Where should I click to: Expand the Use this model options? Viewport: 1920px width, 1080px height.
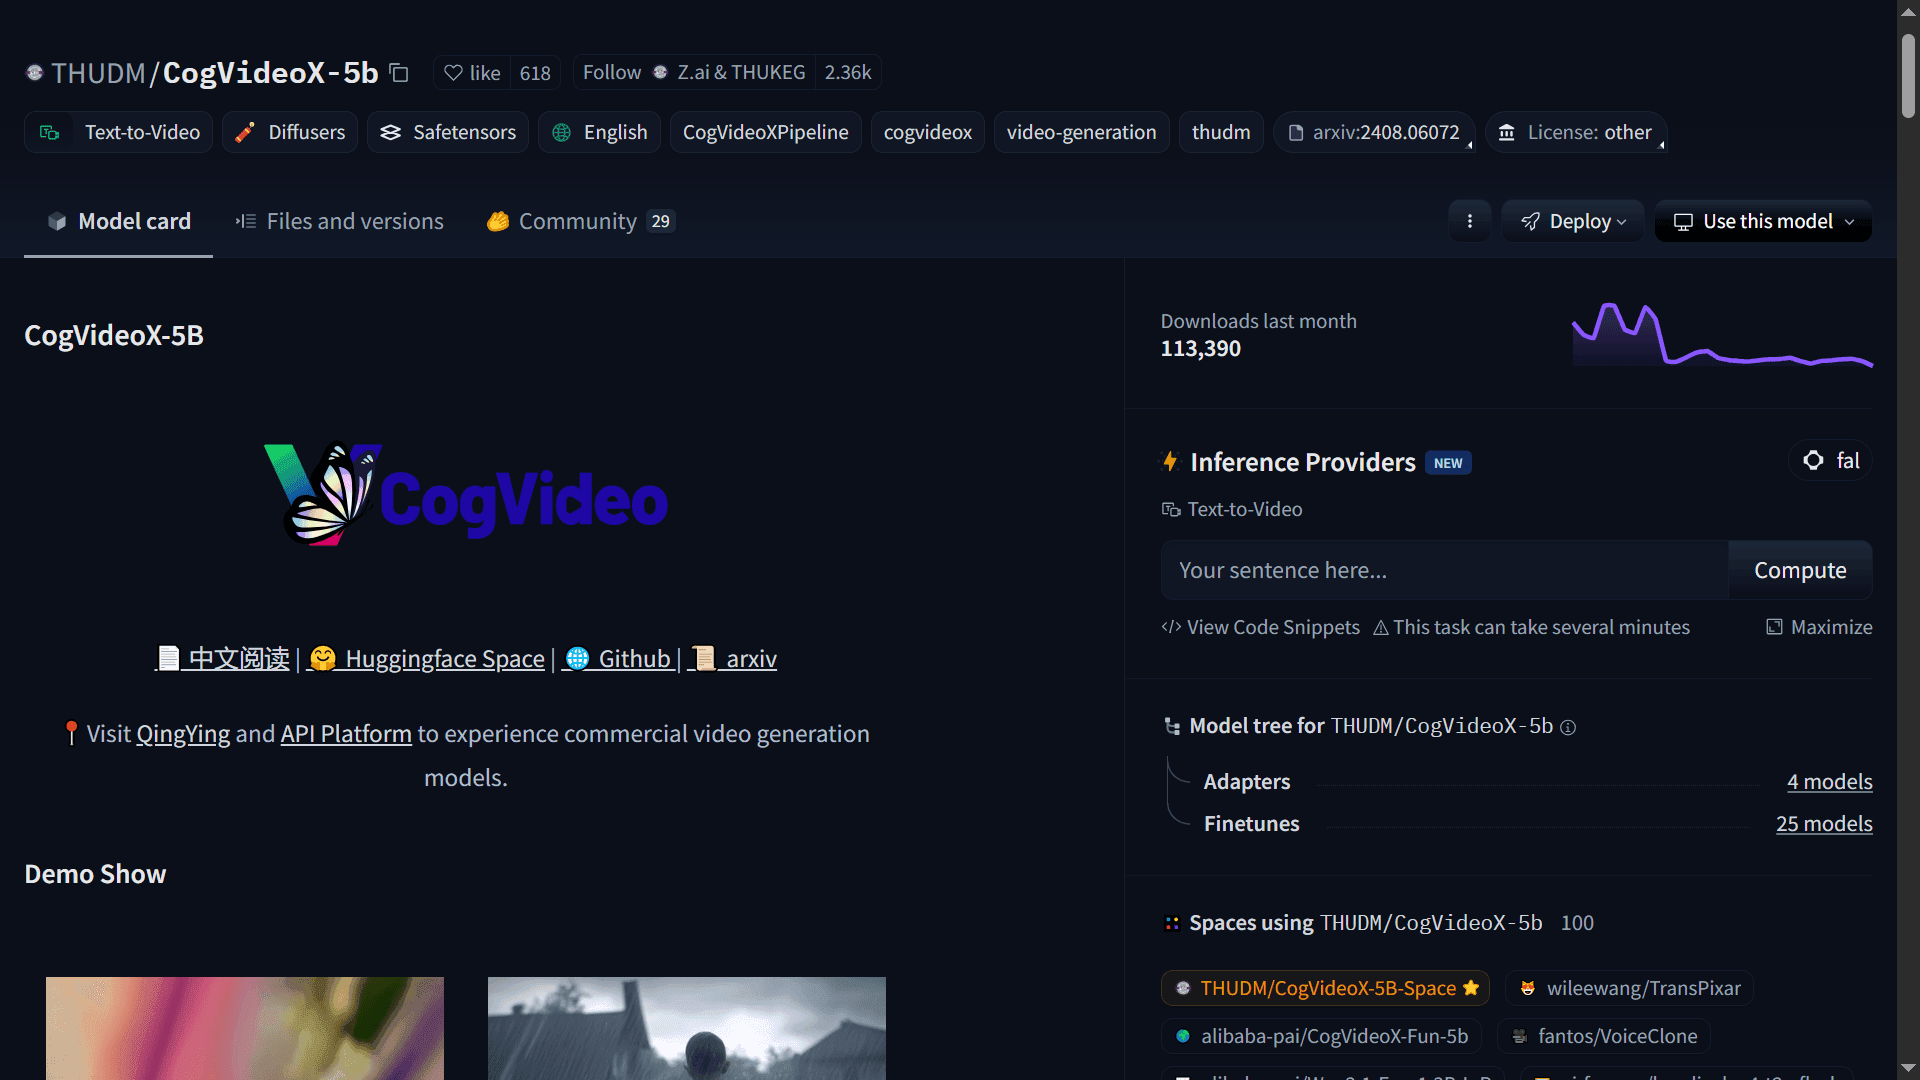pos(1762,221)
